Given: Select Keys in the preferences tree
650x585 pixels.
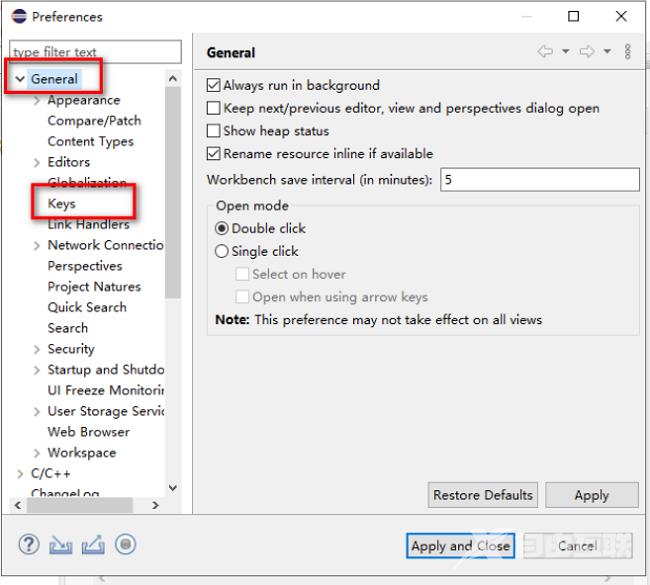Looking at the screenshot, I should tap(61, 203).
